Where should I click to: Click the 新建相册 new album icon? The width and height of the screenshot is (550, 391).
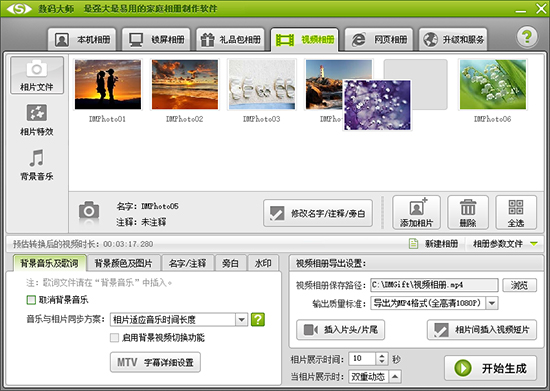pos(414,243)
